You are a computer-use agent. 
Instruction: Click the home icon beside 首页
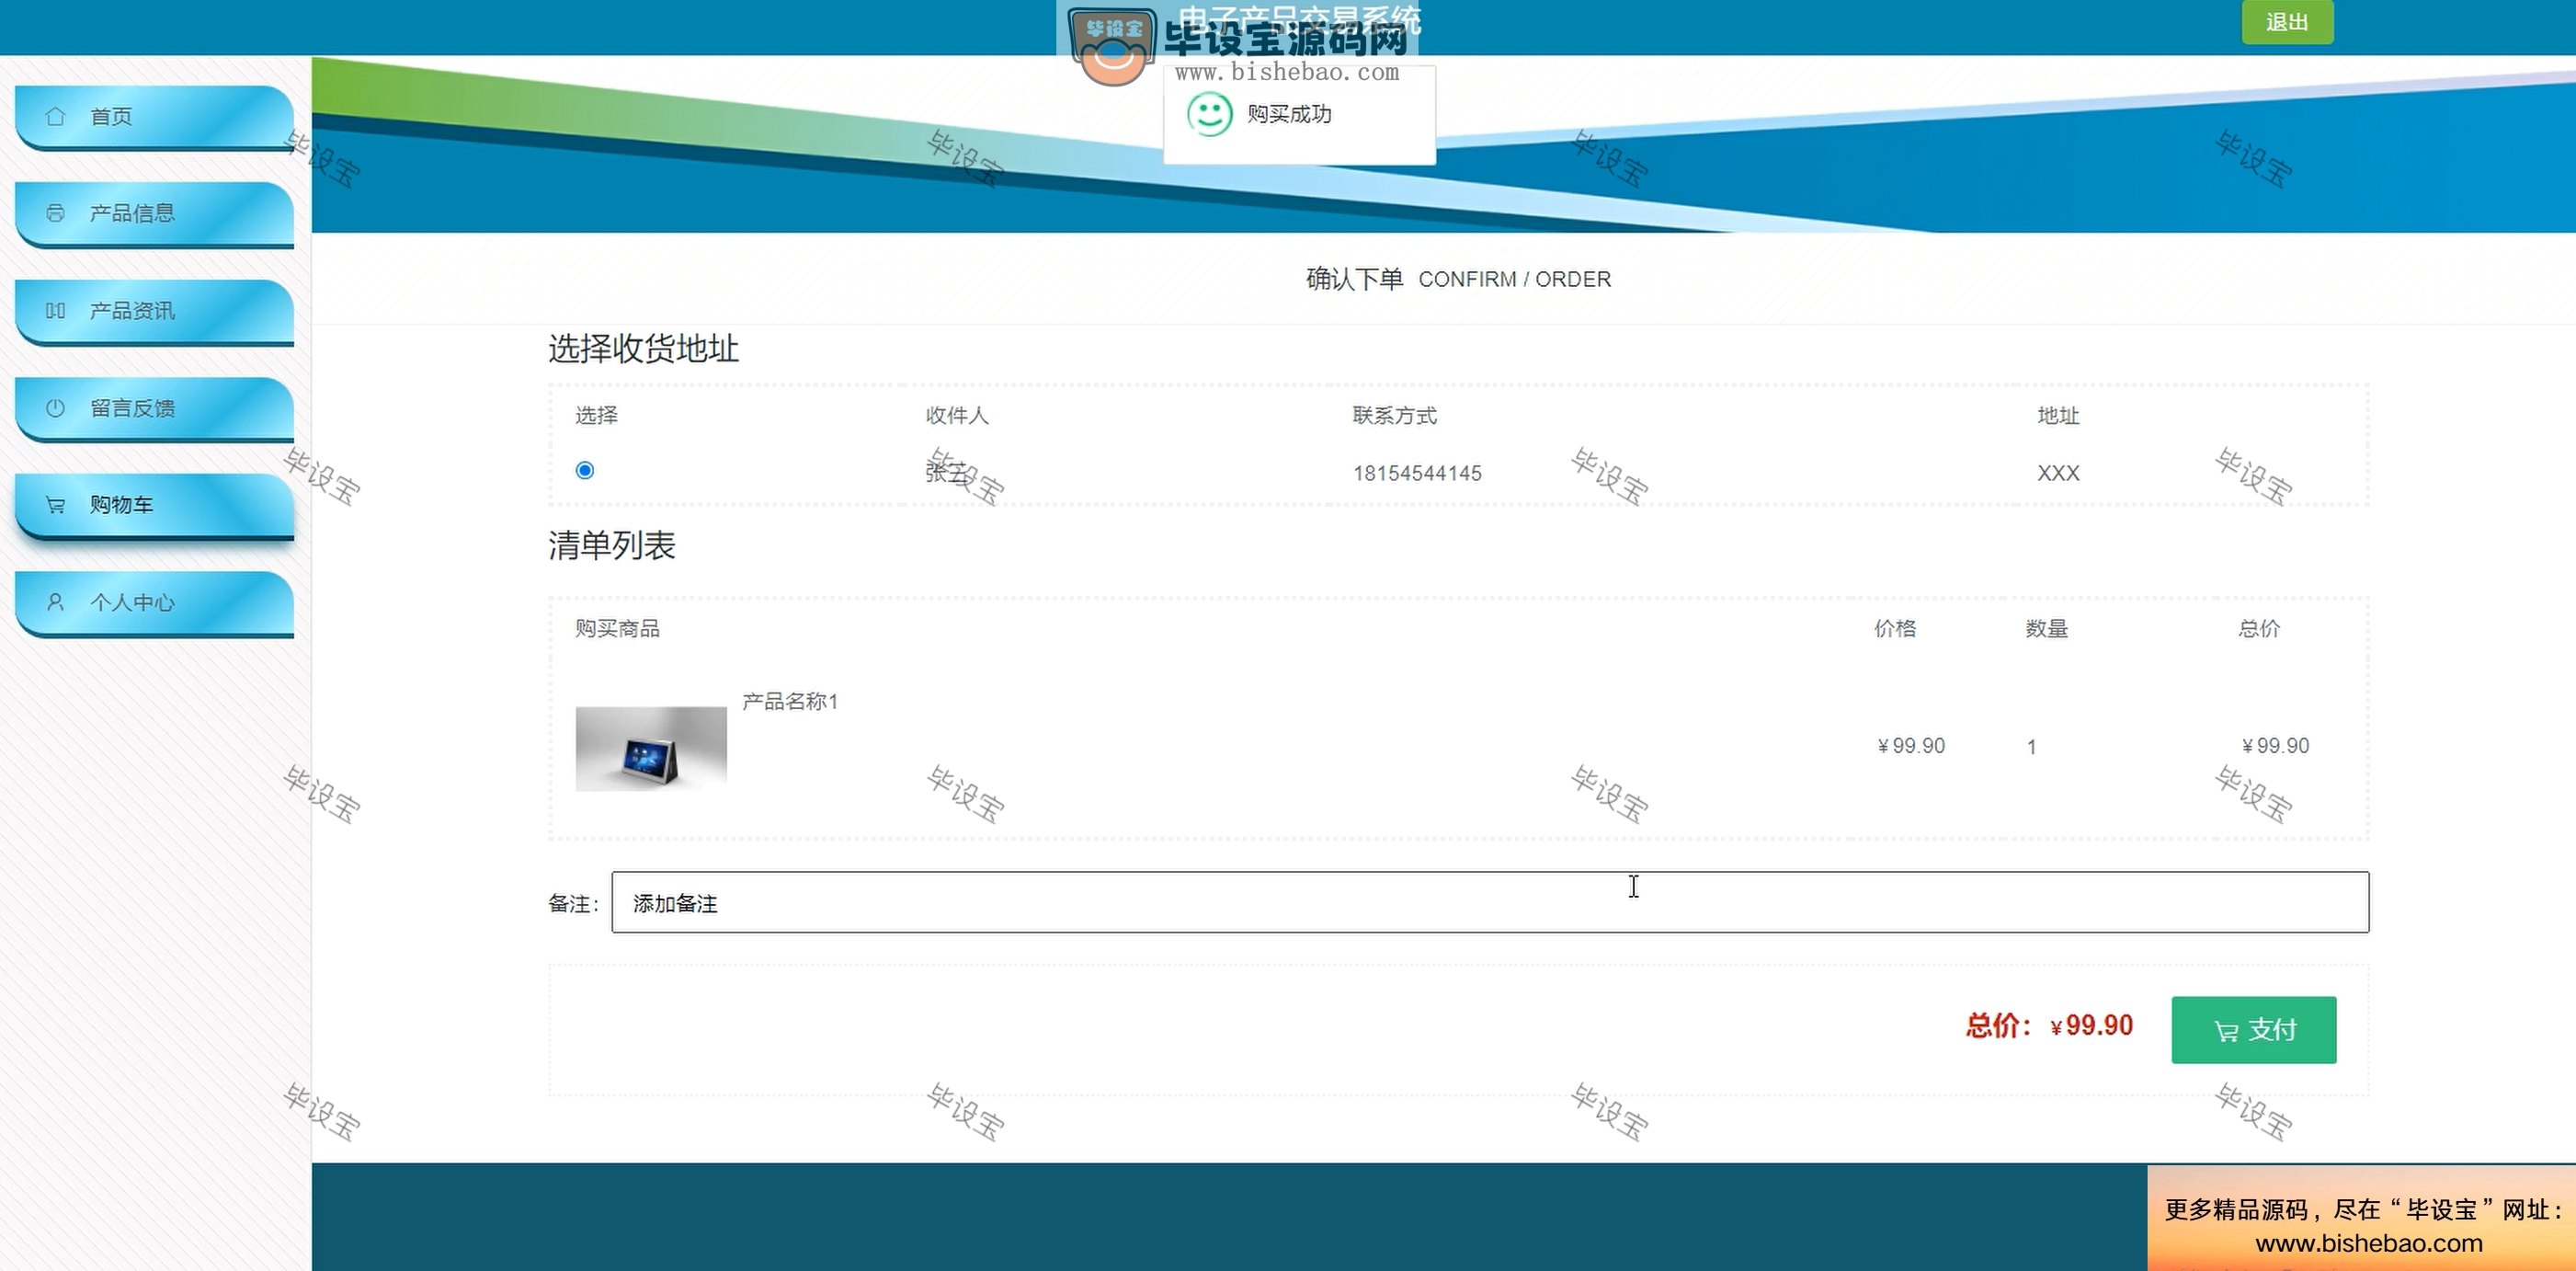[55, 116]
